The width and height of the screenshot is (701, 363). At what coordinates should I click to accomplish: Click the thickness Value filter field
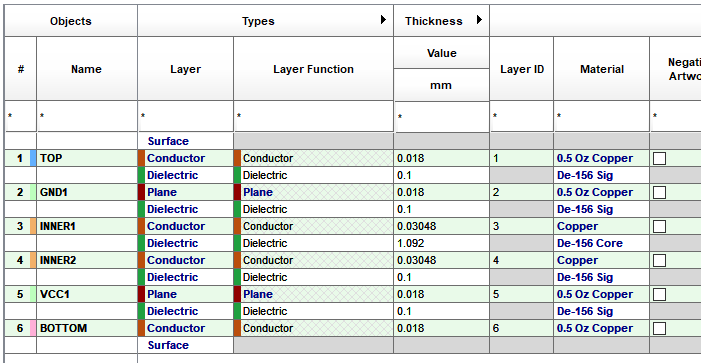[x=442, y=117]
